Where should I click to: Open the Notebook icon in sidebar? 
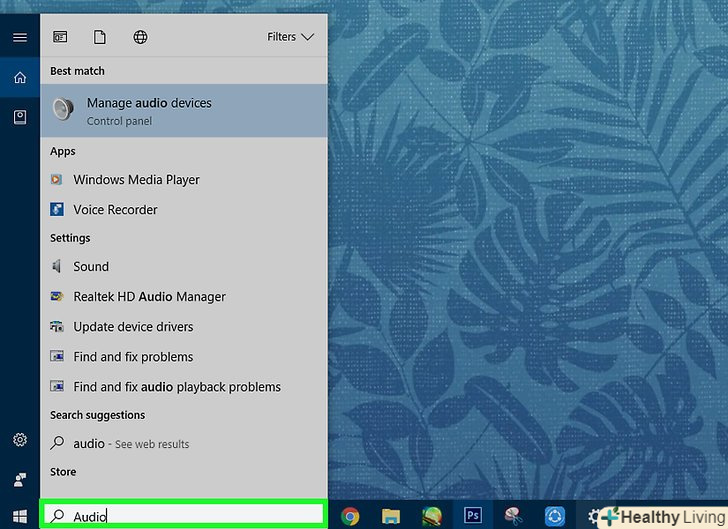[19, 117]
